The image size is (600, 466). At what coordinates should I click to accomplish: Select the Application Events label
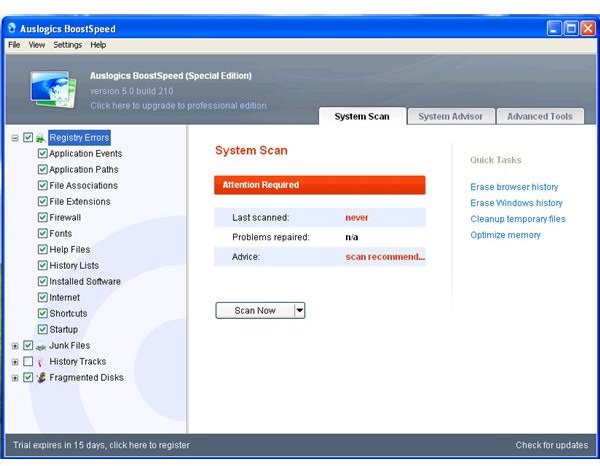pyautogui.click(x=86, y=153)
